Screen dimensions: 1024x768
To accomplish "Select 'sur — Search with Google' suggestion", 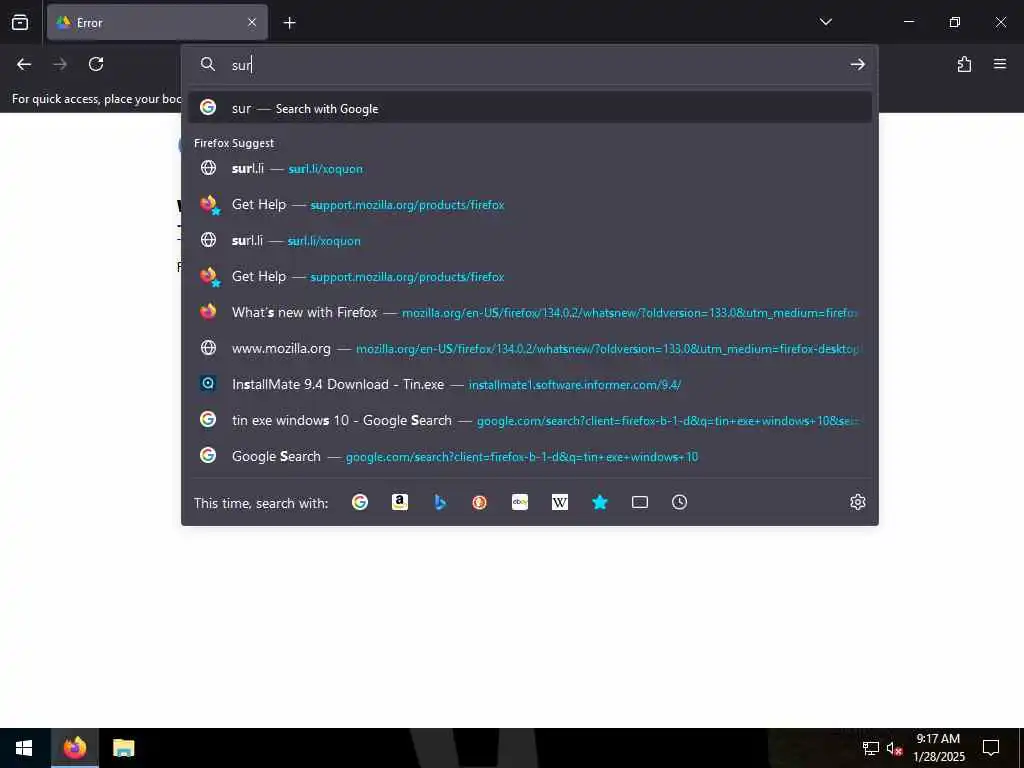I will click(x=530, y=108).
